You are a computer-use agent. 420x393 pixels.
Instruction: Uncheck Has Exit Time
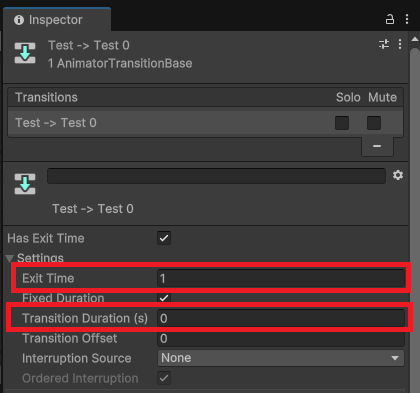[x=164, y=238]
